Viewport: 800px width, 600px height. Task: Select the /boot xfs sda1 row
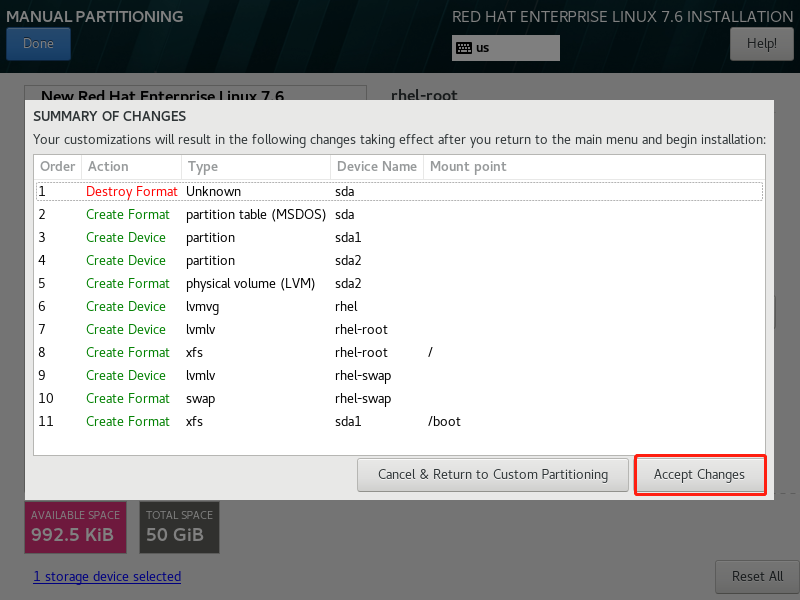click(399, 421)
